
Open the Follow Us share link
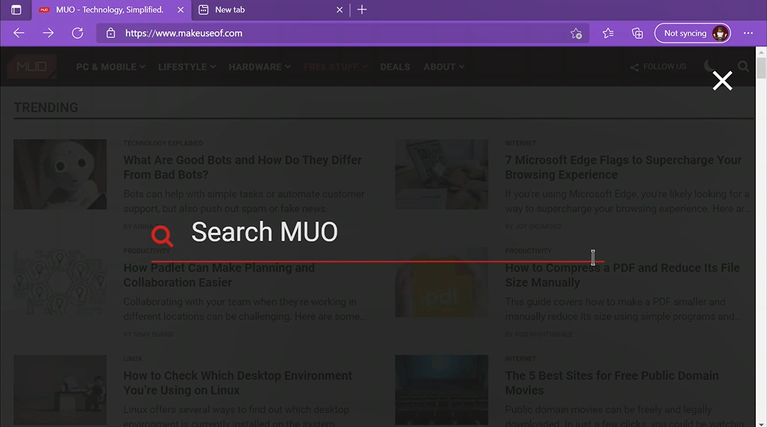658,67
